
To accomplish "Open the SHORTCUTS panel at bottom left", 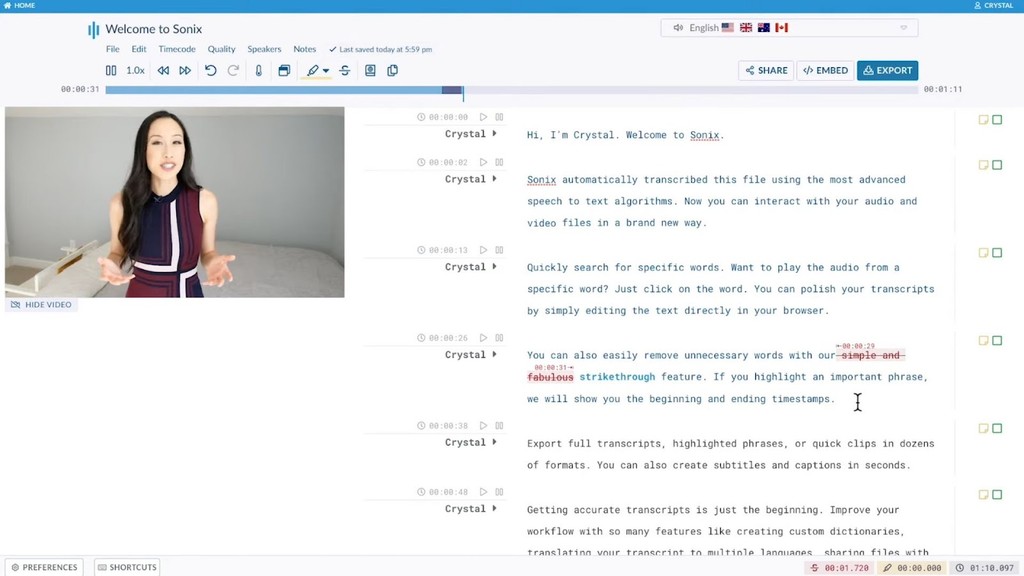I will [126, 567].
